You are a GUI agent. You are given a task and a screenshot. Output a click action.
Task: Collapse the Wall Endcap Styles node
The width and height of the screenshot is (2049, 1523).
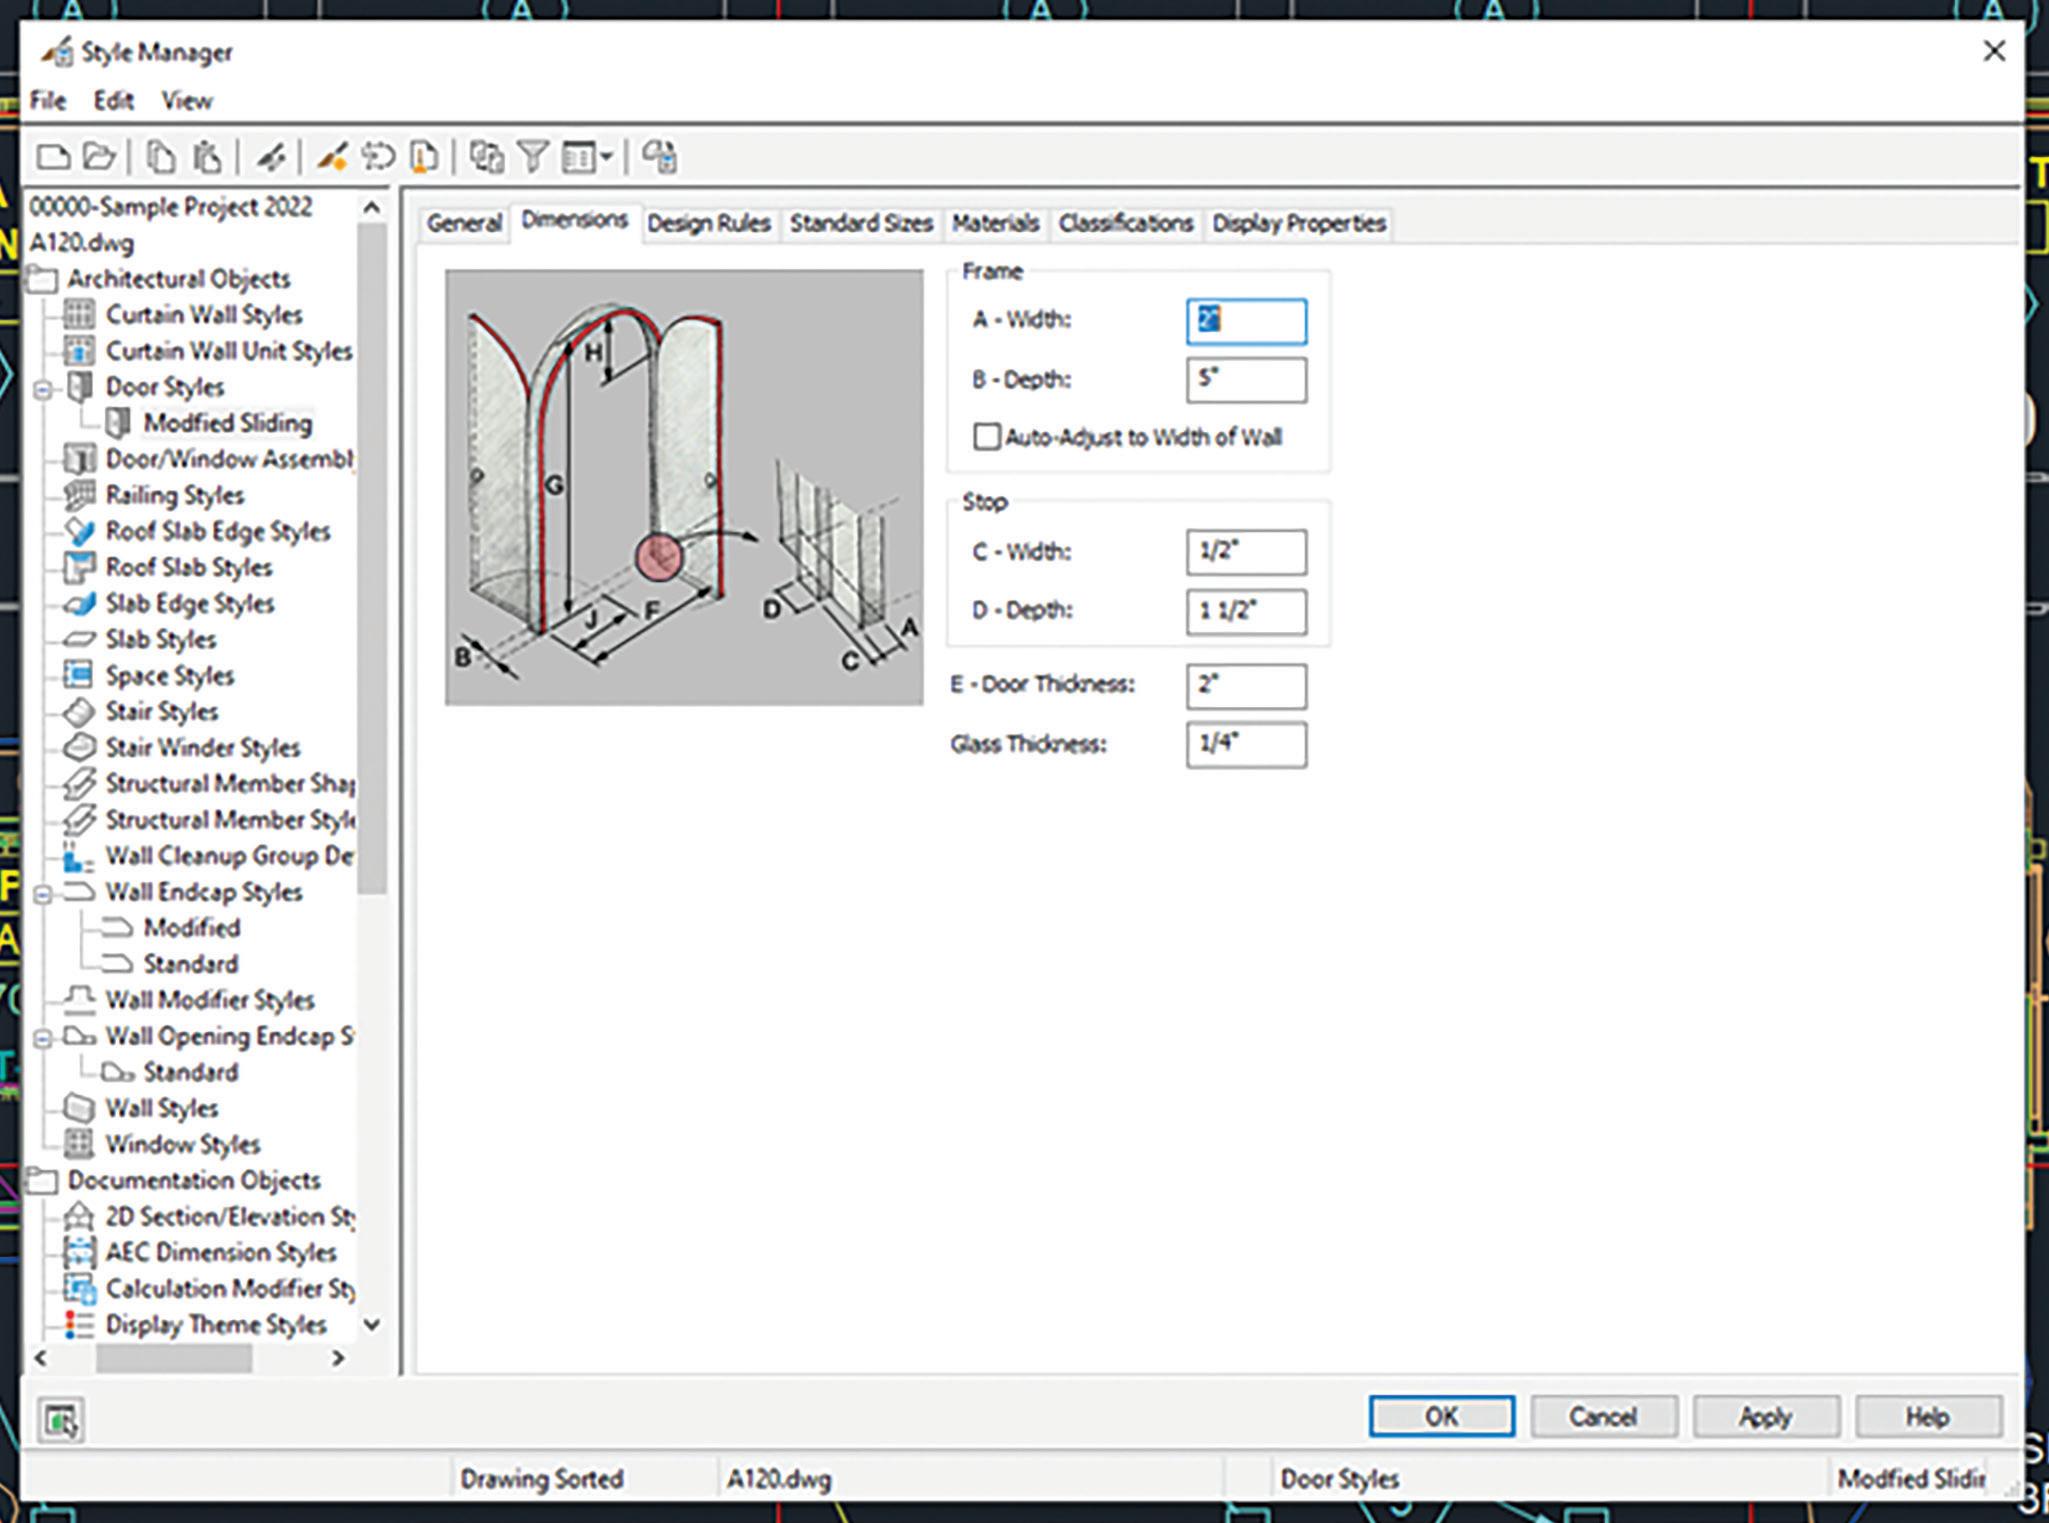[42, 894]
